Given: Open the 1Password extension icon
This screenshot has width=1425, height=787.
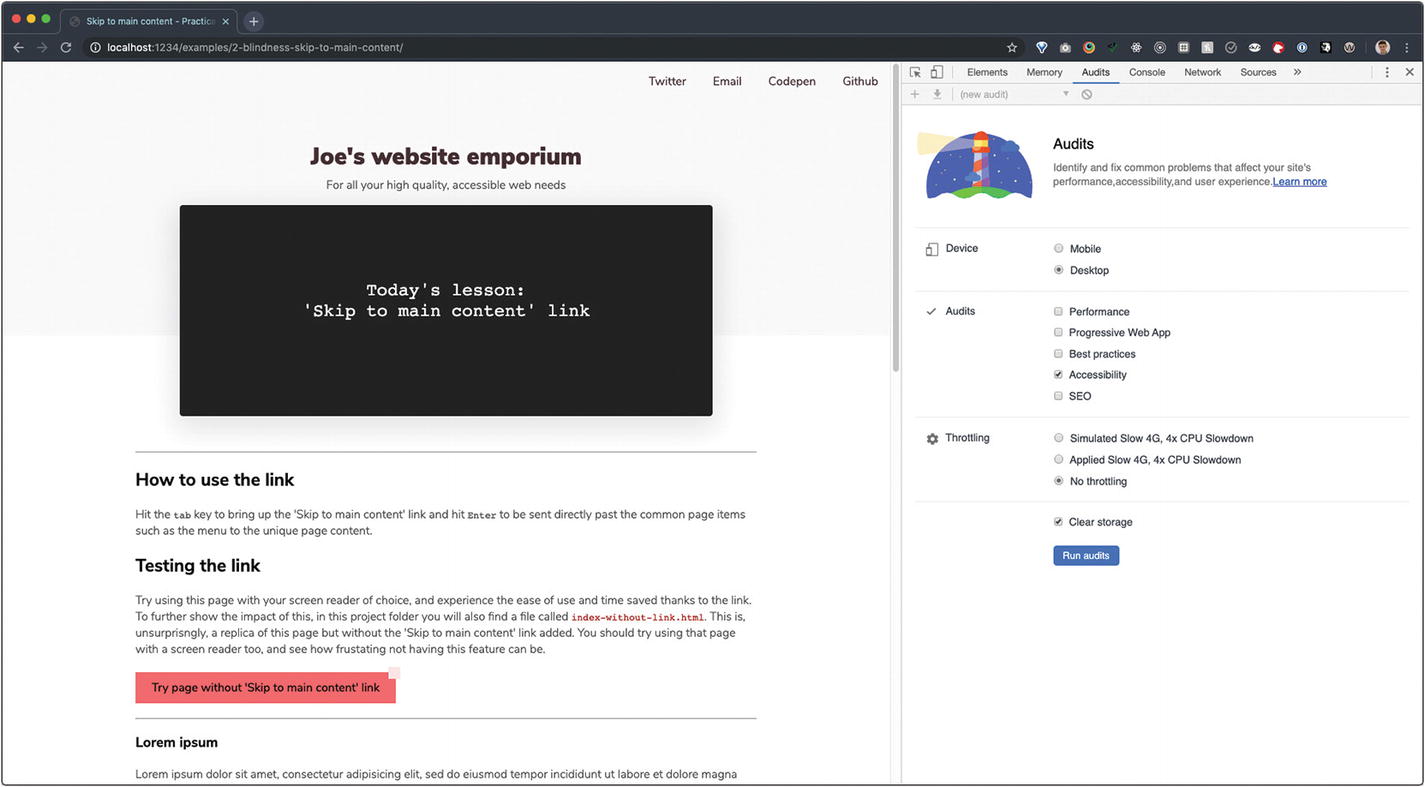Looking at the screenshot, I should coord(1302,47).
